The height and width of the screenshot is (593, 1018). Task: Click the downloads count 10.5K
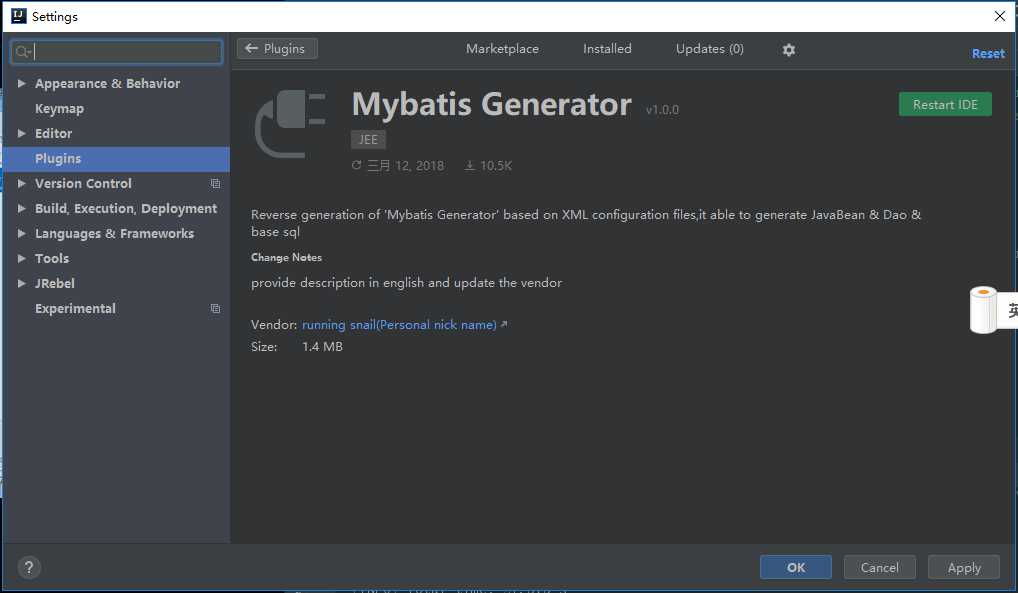coord(488,166)
